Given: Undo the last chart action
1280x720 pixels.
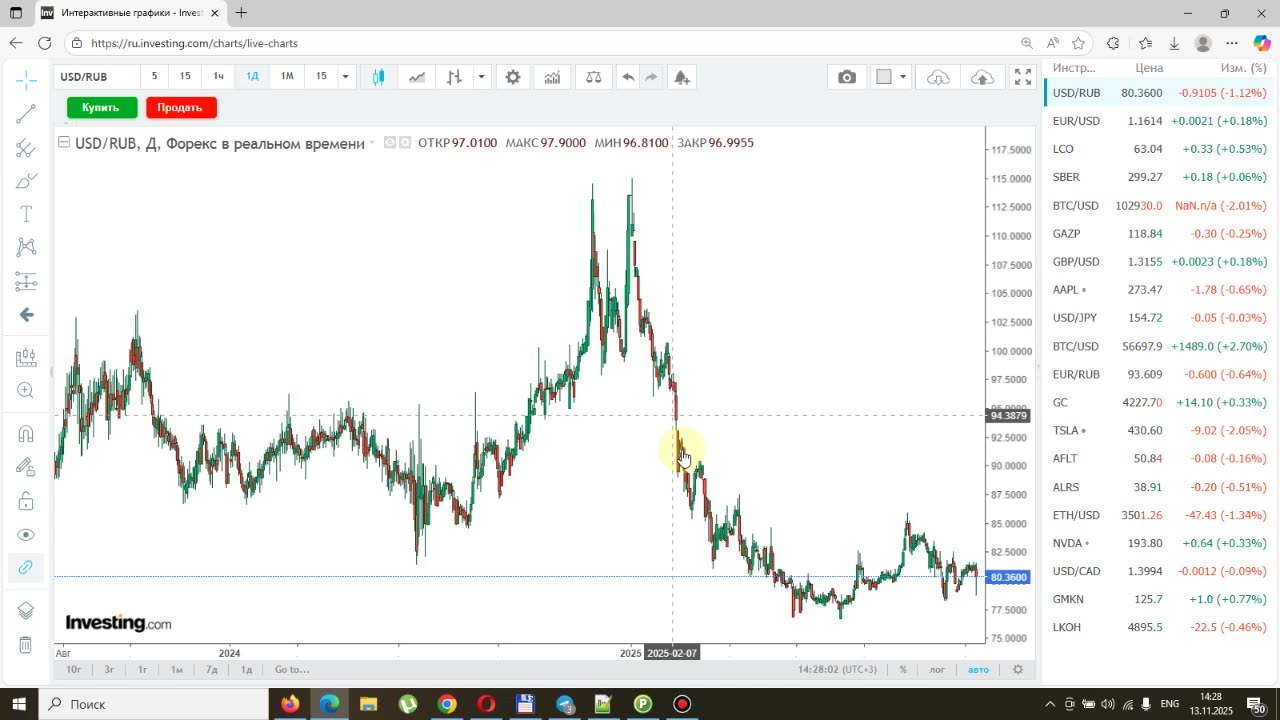Looking at the screenshot, I should pyautogui.click(x=628, y=77).
